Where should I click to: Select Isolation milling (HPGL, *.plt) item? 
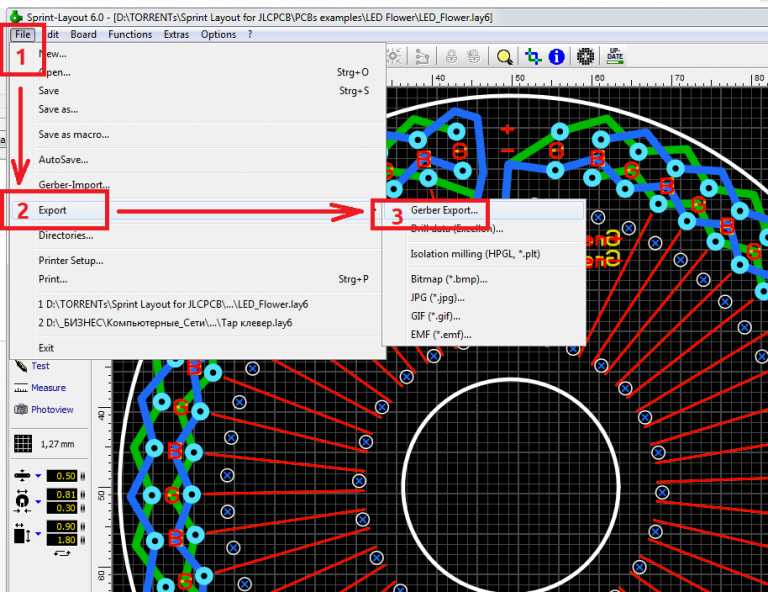tap(484, 254)
